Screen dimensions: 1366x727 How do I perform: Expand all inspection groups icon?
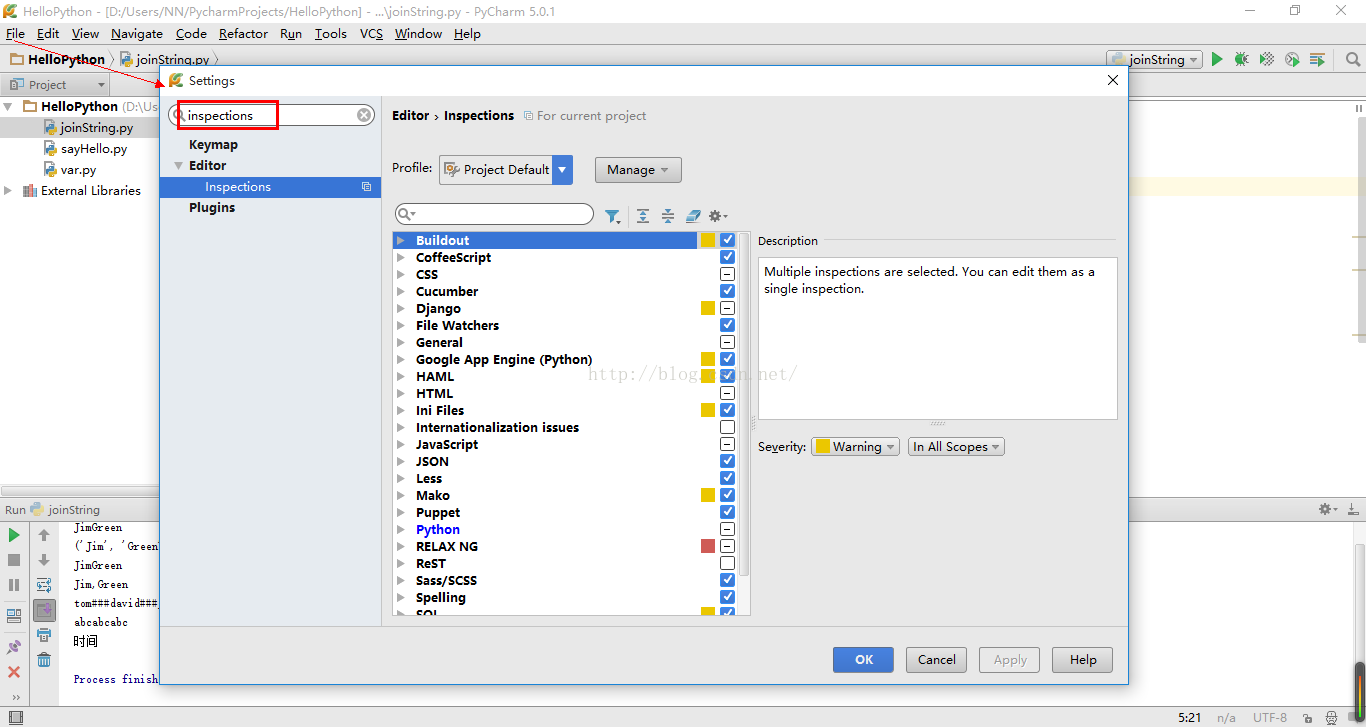[642, 215]
